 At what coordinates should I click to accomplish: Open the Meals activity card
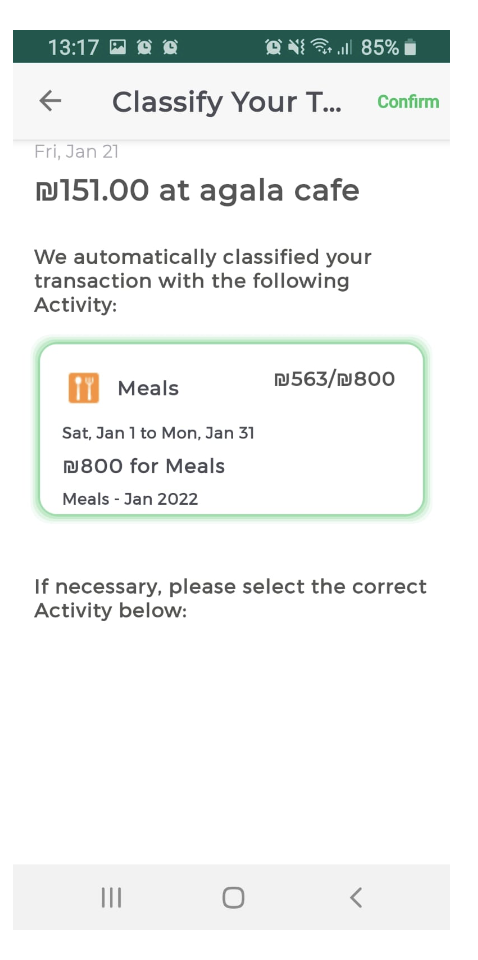coord(231,429)
